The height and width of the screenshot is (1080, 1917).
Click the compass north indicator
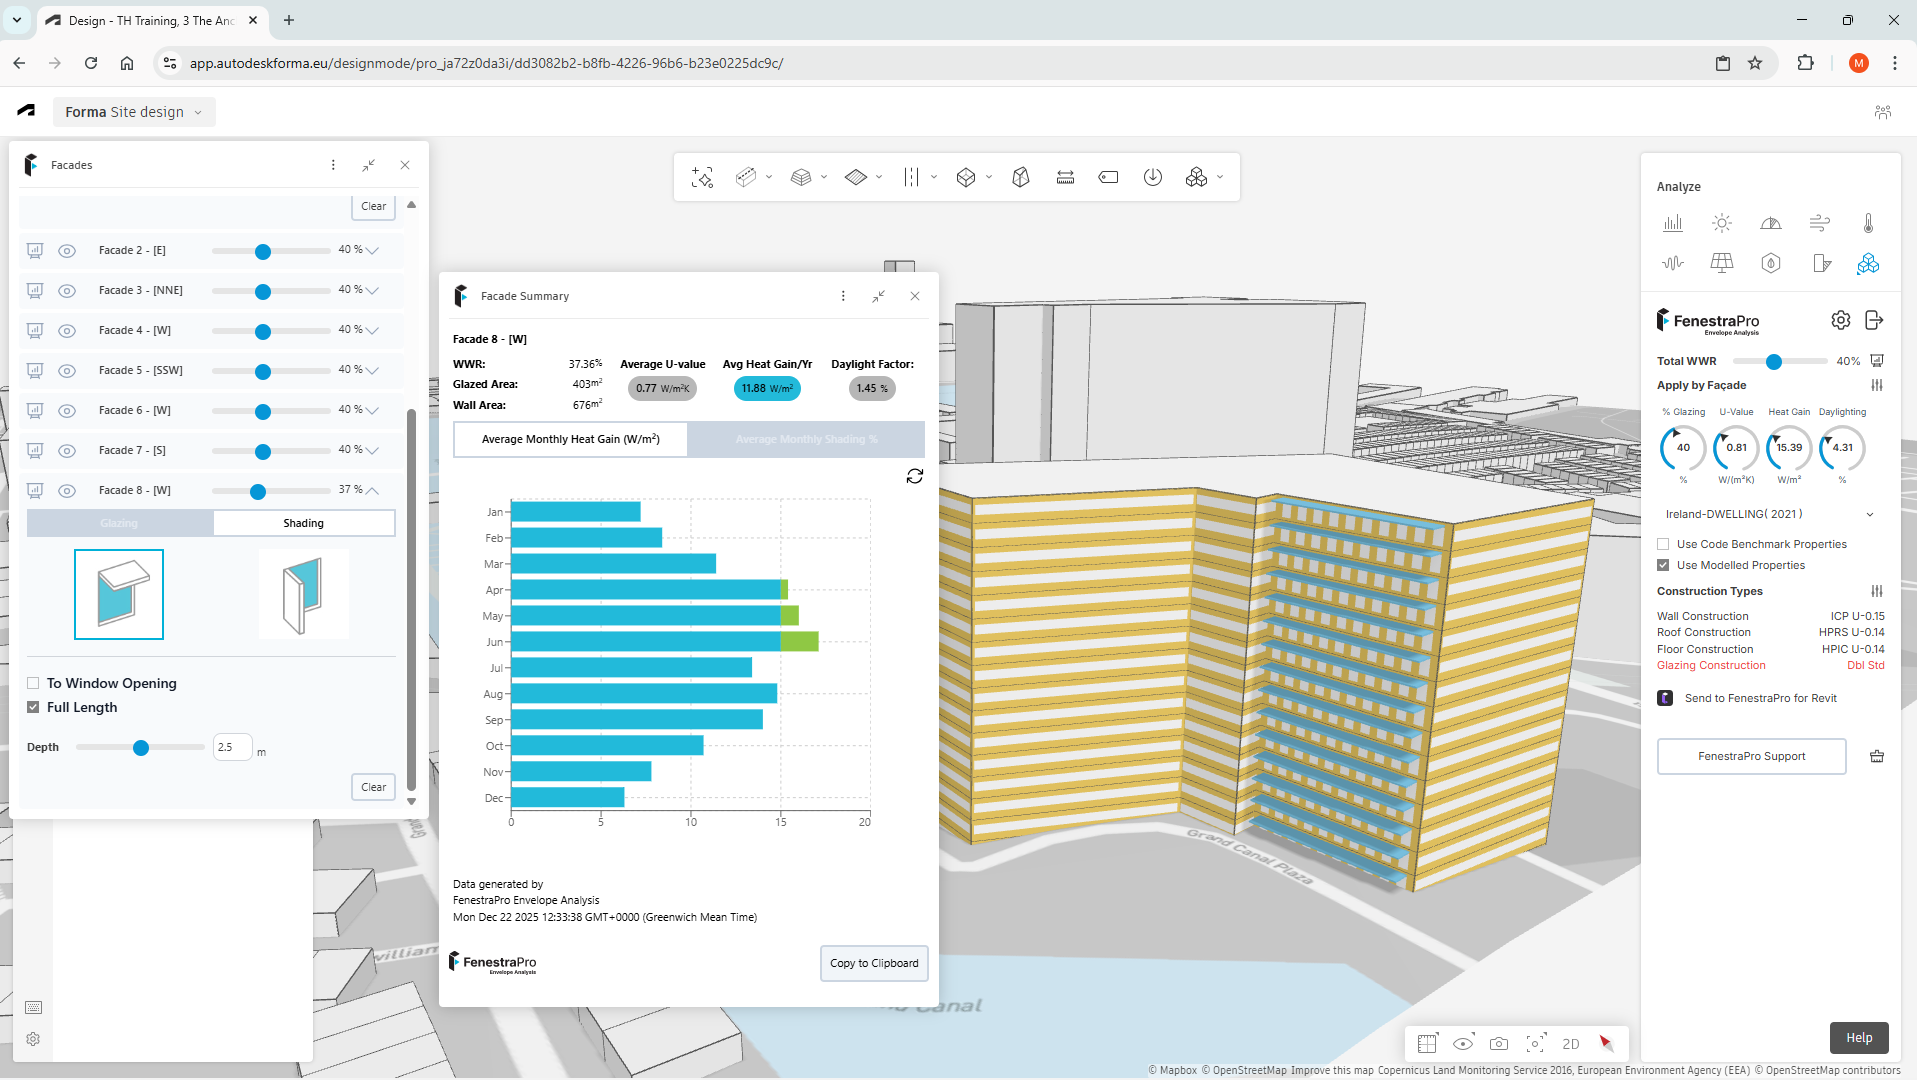click(1607, 1044)
